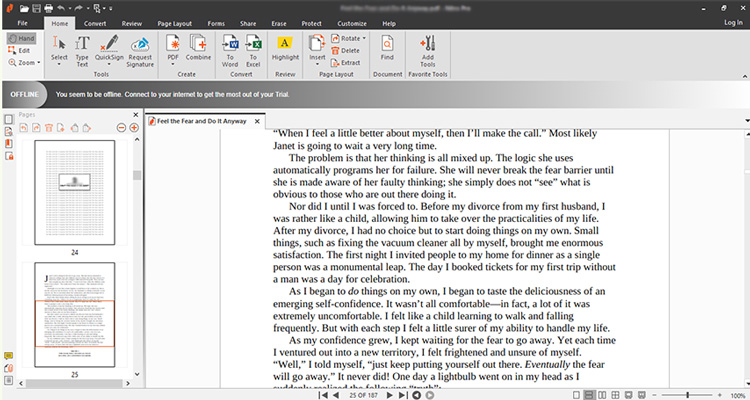Click the Extract pages button
This screenshot has height=400, width=750.
(x=350, y=62)
